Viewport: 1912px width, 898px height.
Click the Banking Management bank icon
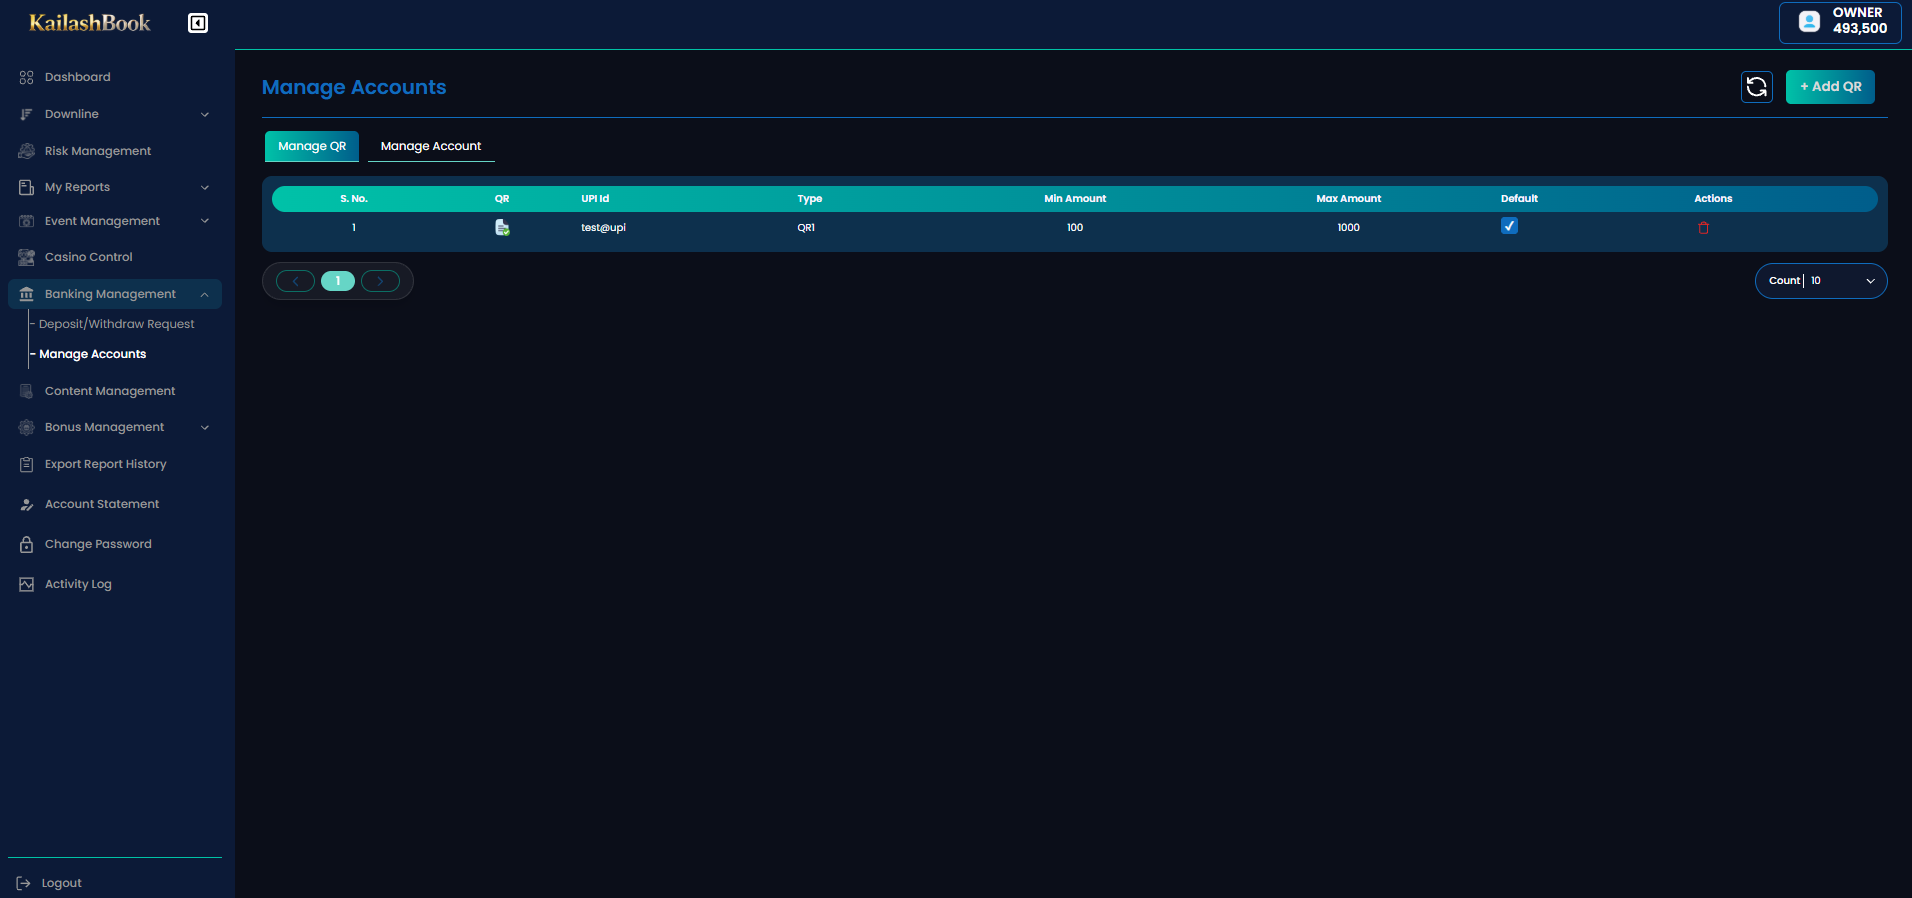coord(27,294)
